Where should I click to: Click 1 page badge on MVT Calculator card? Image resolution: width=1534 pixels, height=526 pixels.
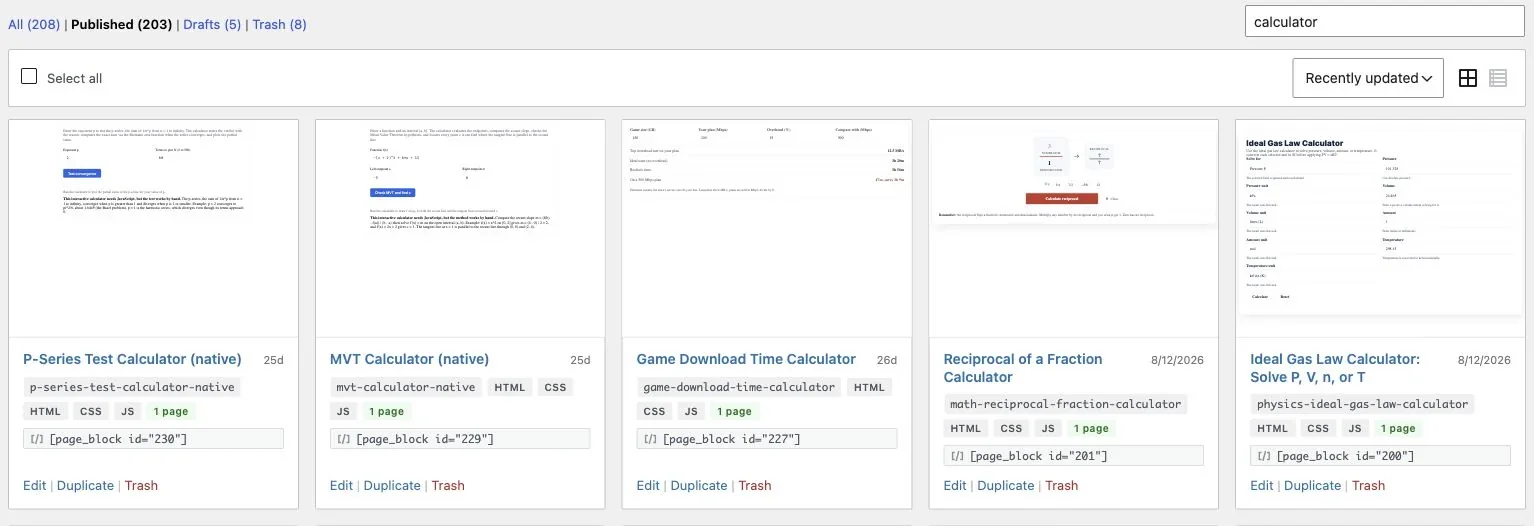pyautogui.click(x=386, y=411)
